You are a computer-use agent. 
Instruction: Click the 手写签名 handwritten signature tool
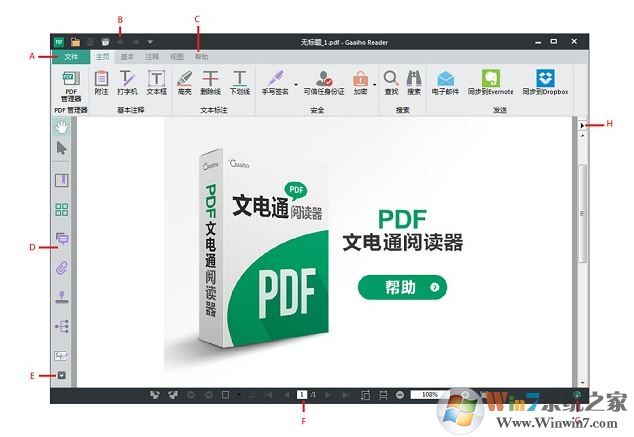click(x=275, y=83)
